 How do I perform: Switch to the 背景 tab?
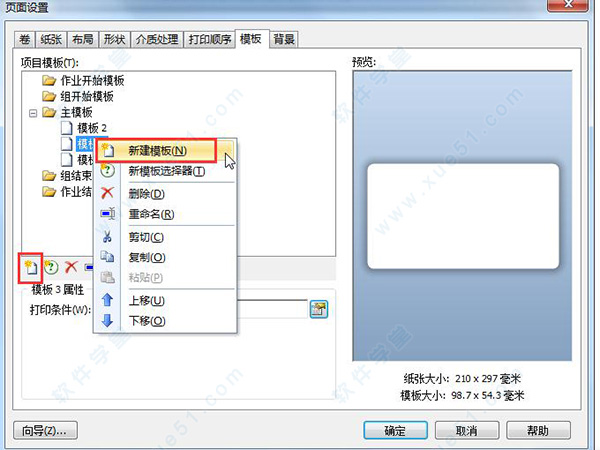pos(284,39)
